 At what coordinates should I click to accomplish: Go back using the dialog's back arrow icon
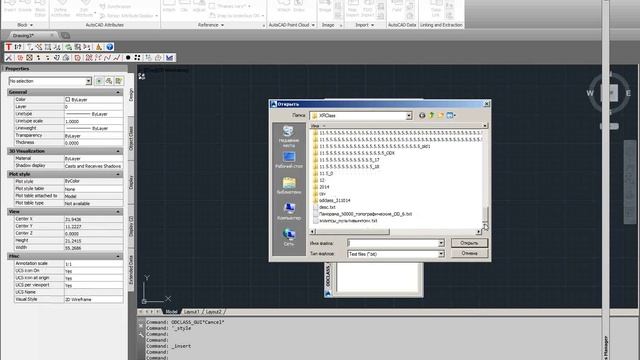click(x=422, y=116)
